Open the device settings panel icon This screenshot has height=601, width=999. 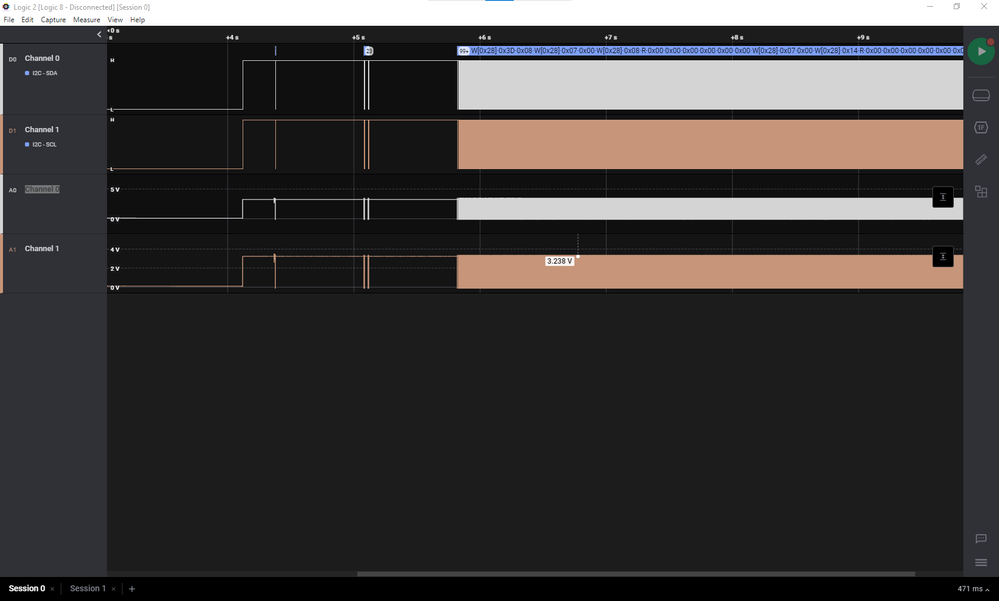tap(981, 96)
